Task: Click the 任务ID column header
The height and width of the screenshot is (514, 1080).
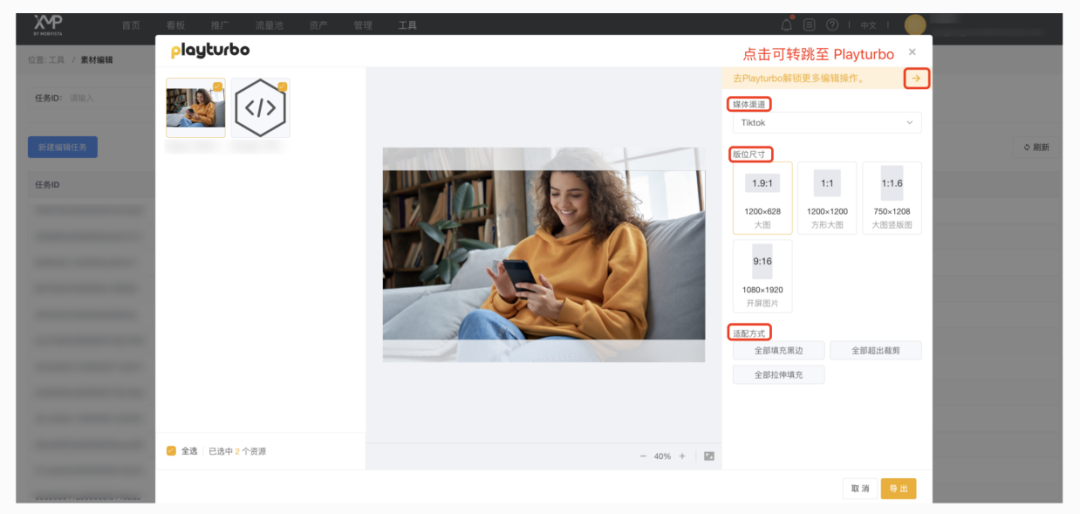Action: pyautogui.click(x=48, y=185)
